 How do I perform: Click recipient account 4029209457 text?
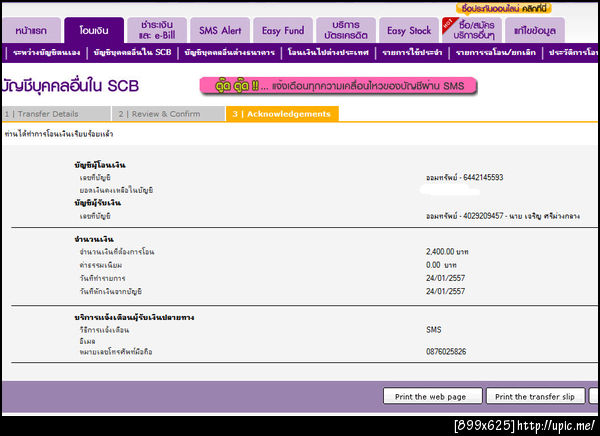(503, 216)
